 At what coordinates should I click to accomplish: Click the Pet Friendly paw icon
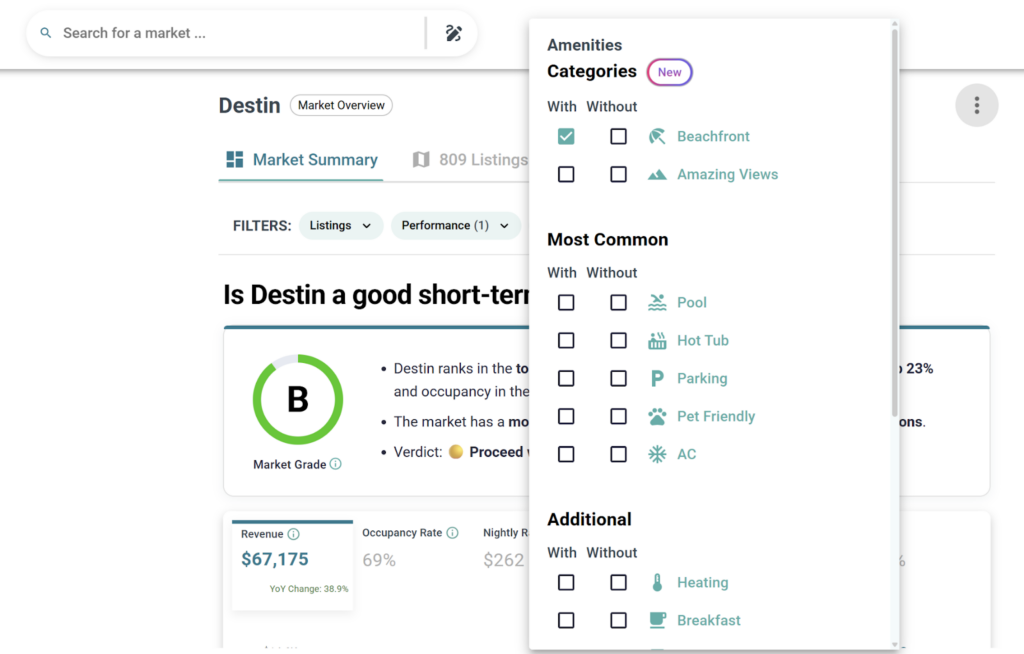(x=657, y=417)
